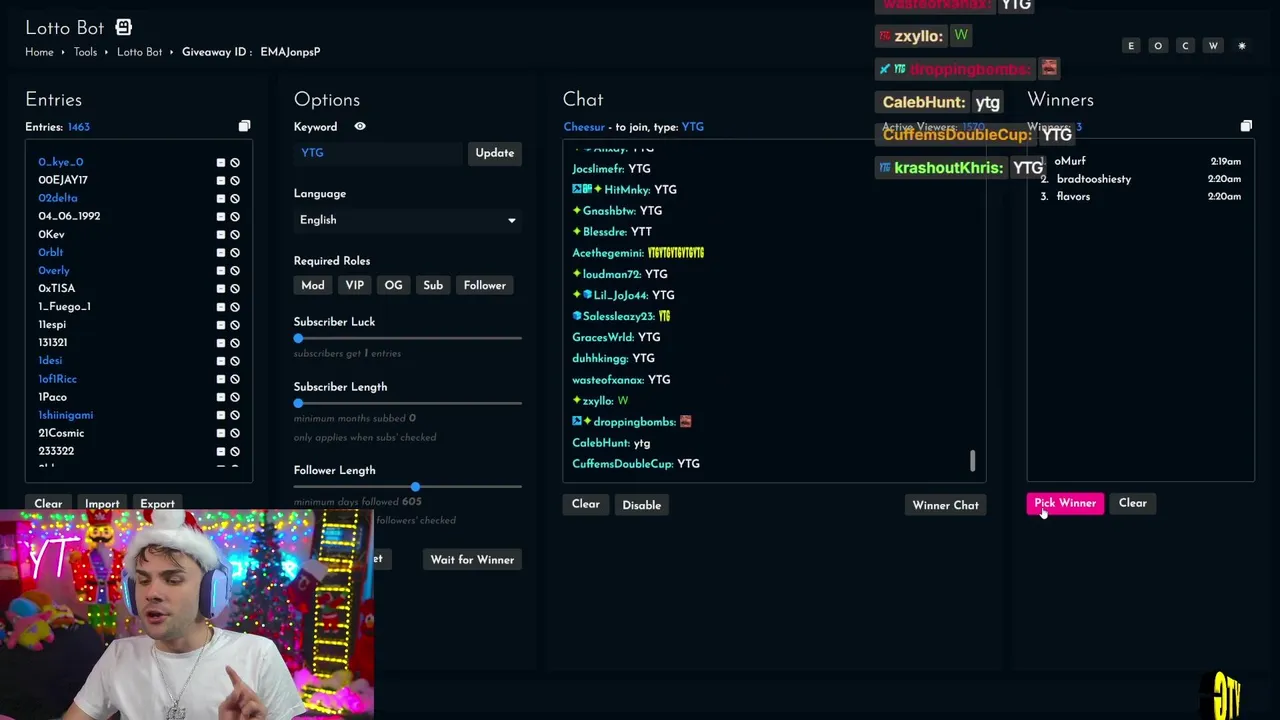The width and height of the screenshot is (1280, 720).
Task: Ban entry 1_Fuego_1 with the block icon
Action: coord(235,306)
